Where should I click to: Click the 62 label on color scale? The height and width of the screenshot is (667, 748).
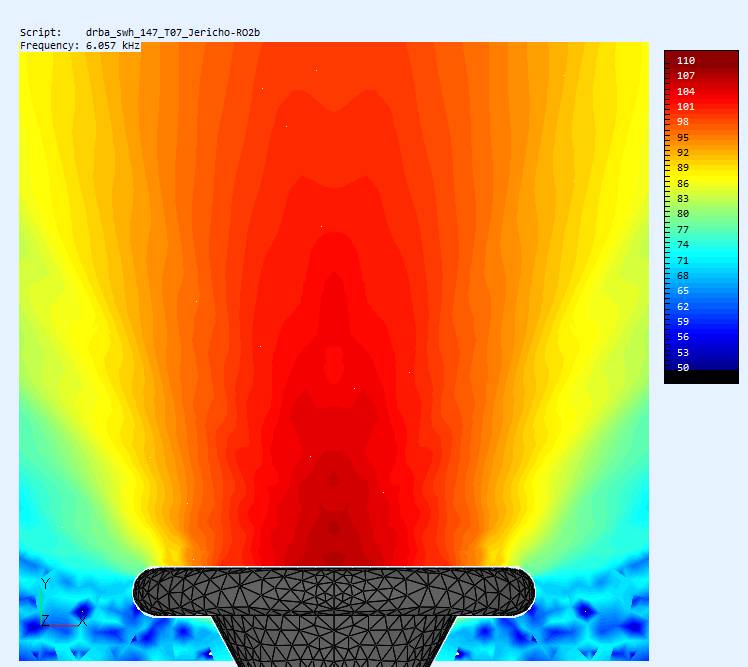[x=683, y=307]
